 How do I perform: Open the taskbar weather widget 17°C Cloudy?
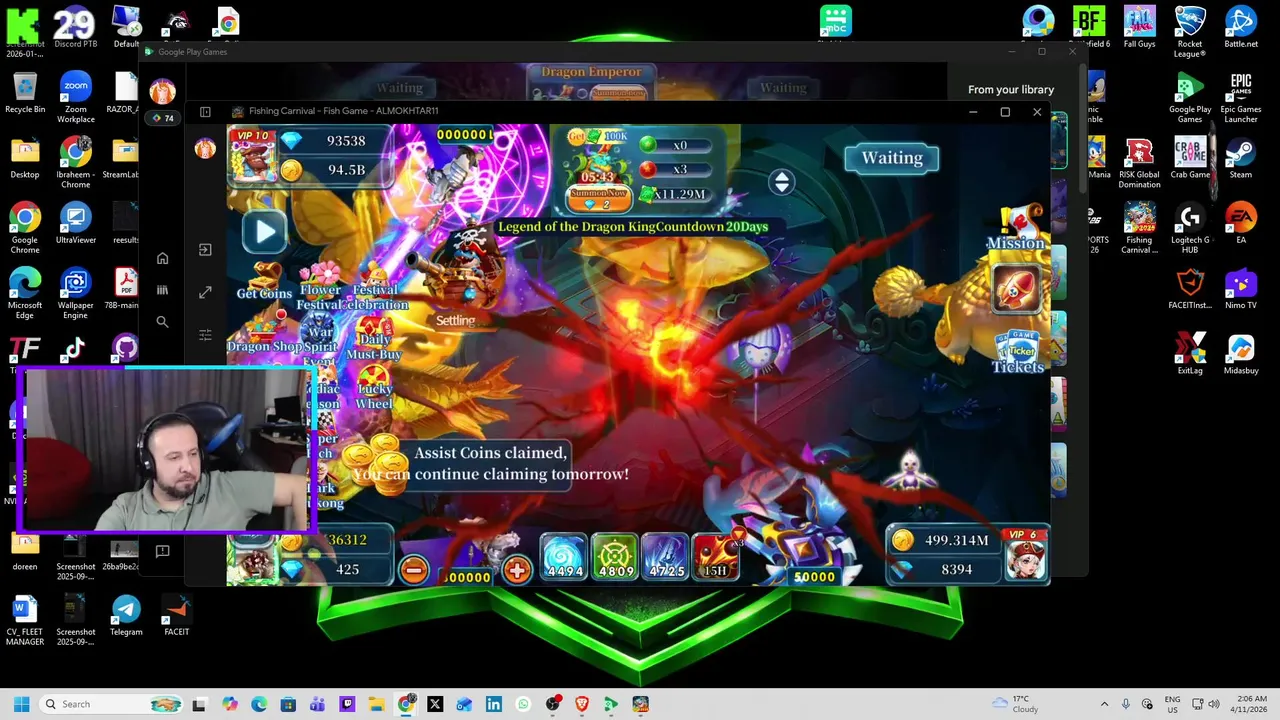pos(1015,704)
